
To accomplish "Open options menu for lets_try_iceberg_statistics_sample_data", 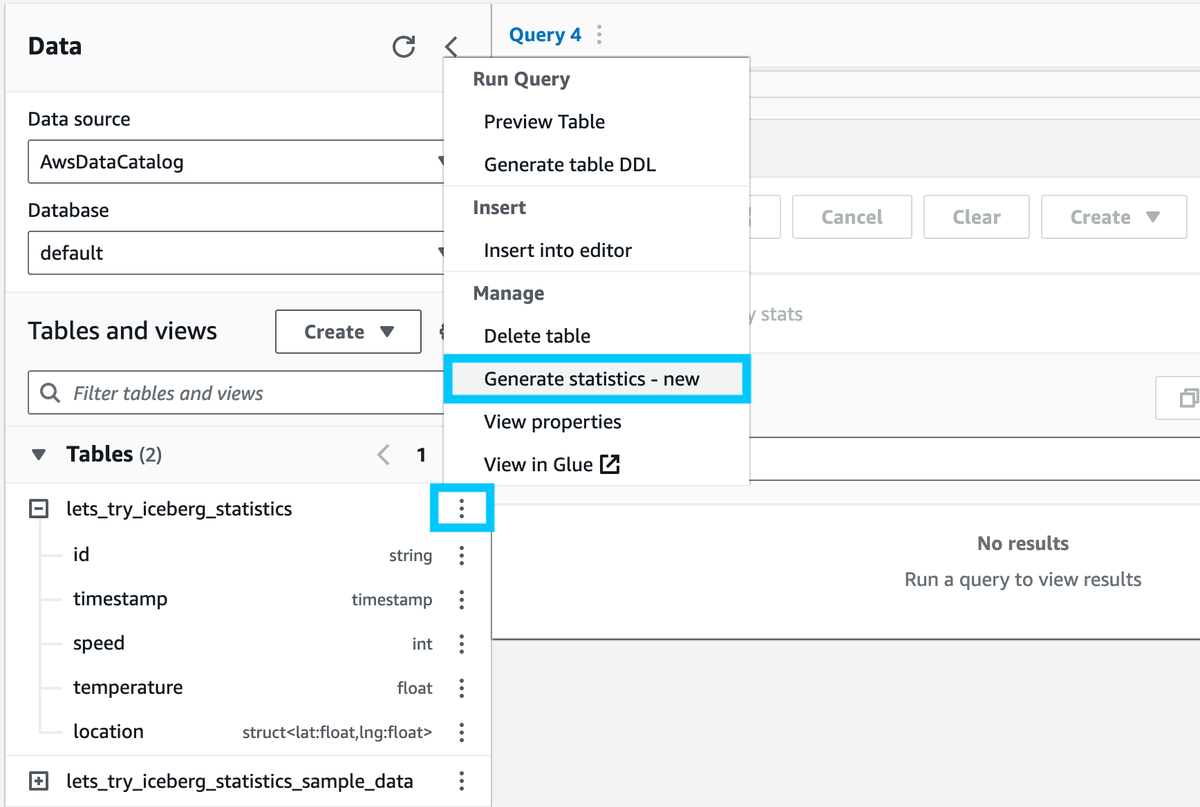I will coord(461,780).
